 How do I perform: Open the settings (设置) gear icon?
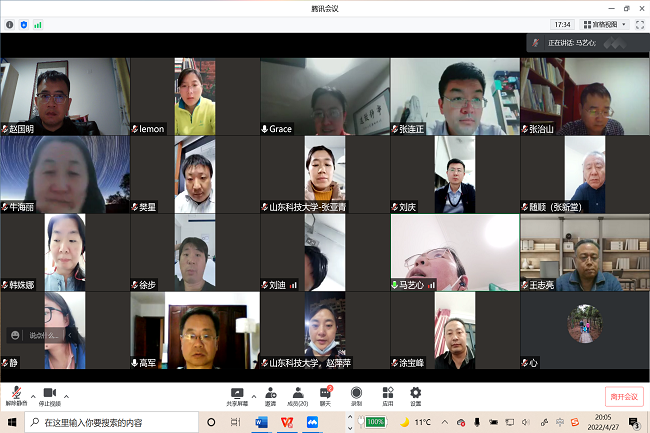[415, 393]
